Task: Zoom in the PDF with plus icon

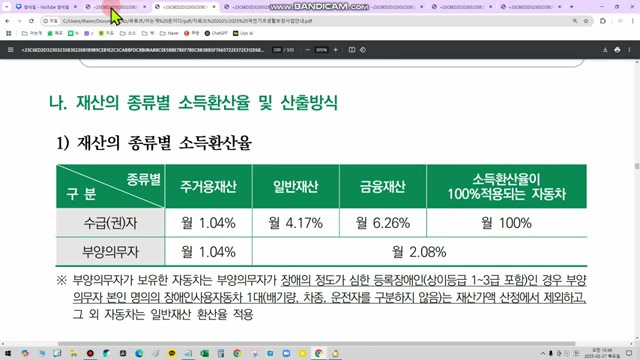Action: pyautogui.click(x=336, y=50)
